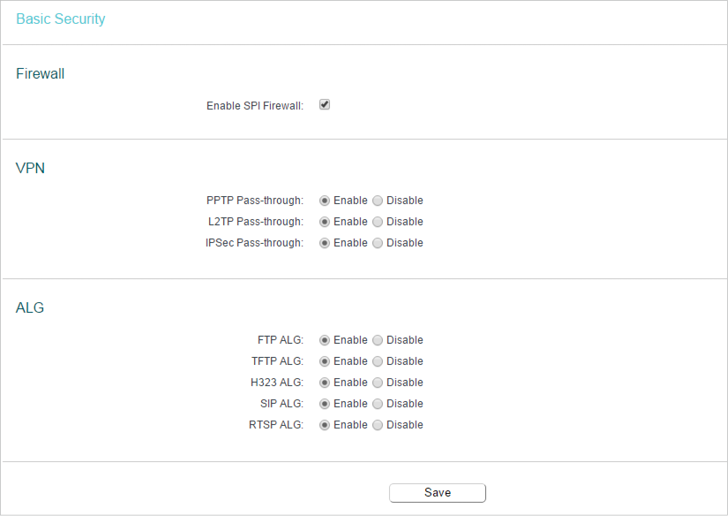The width and height of the screenshot is (728, 516).
Task: Select Enable for H323 ALG
Action: pyautogui.click(x=325, y=383)
